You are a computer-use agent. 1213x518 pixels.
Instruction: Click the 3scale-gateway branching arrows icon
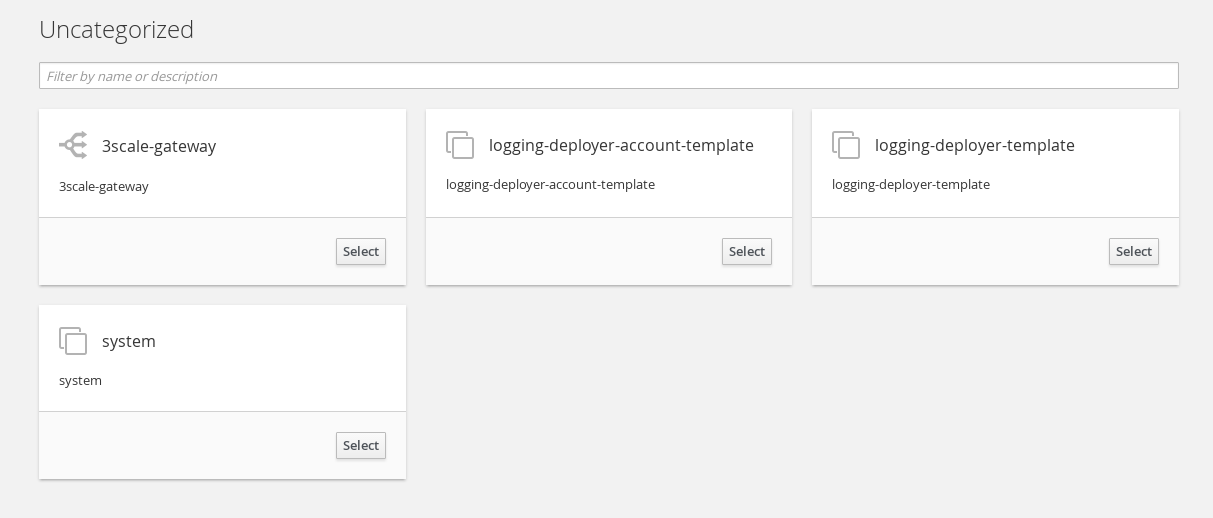(x=73, y=146)
